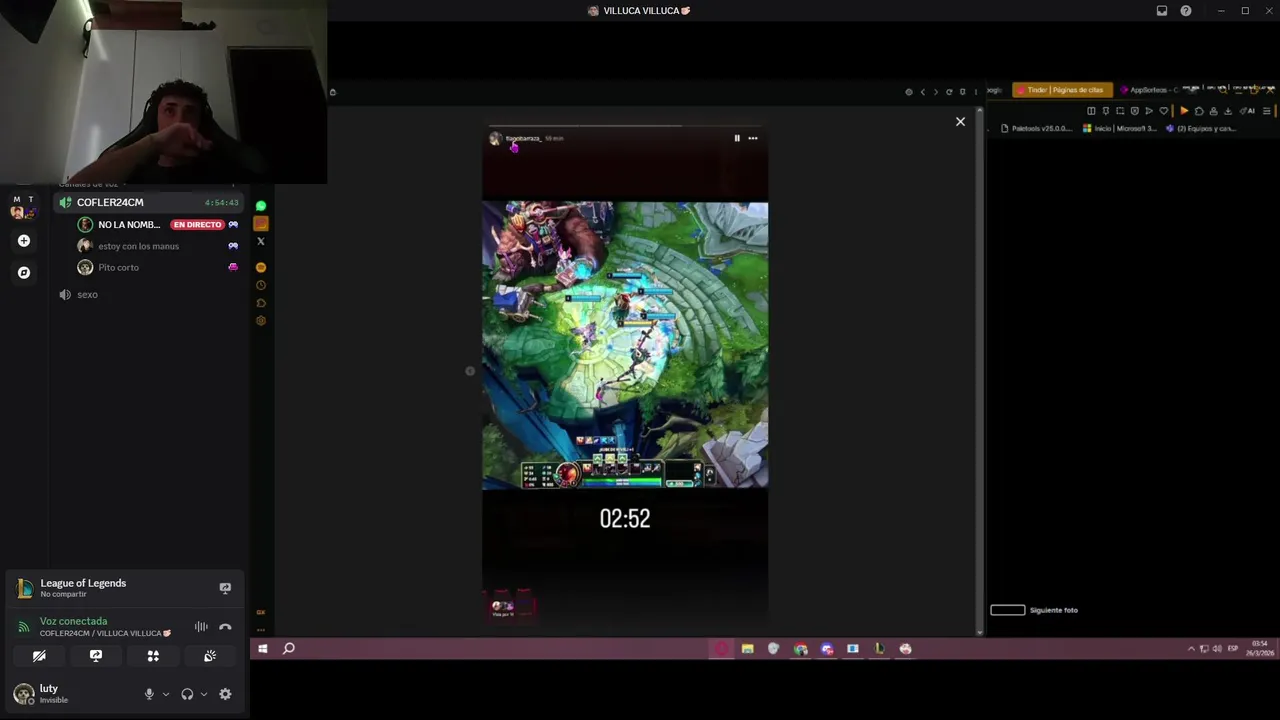Click the browser snapshot icon
This screenshot has width=1280, height=720.
[x=1120, y=111]
